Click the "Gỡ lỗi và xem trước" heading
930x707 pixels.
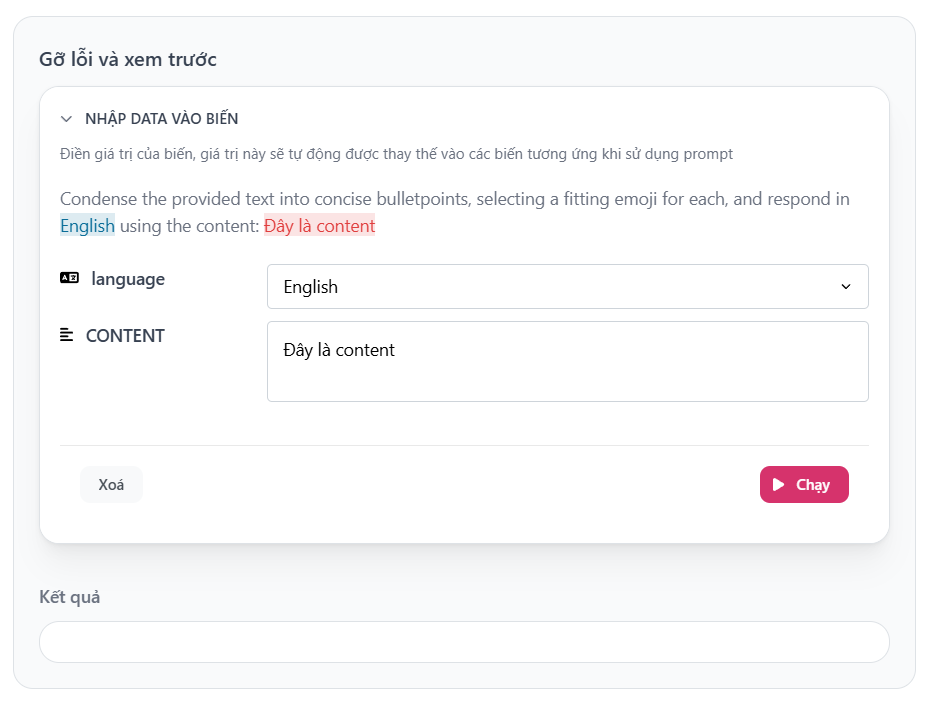point(128,59)
